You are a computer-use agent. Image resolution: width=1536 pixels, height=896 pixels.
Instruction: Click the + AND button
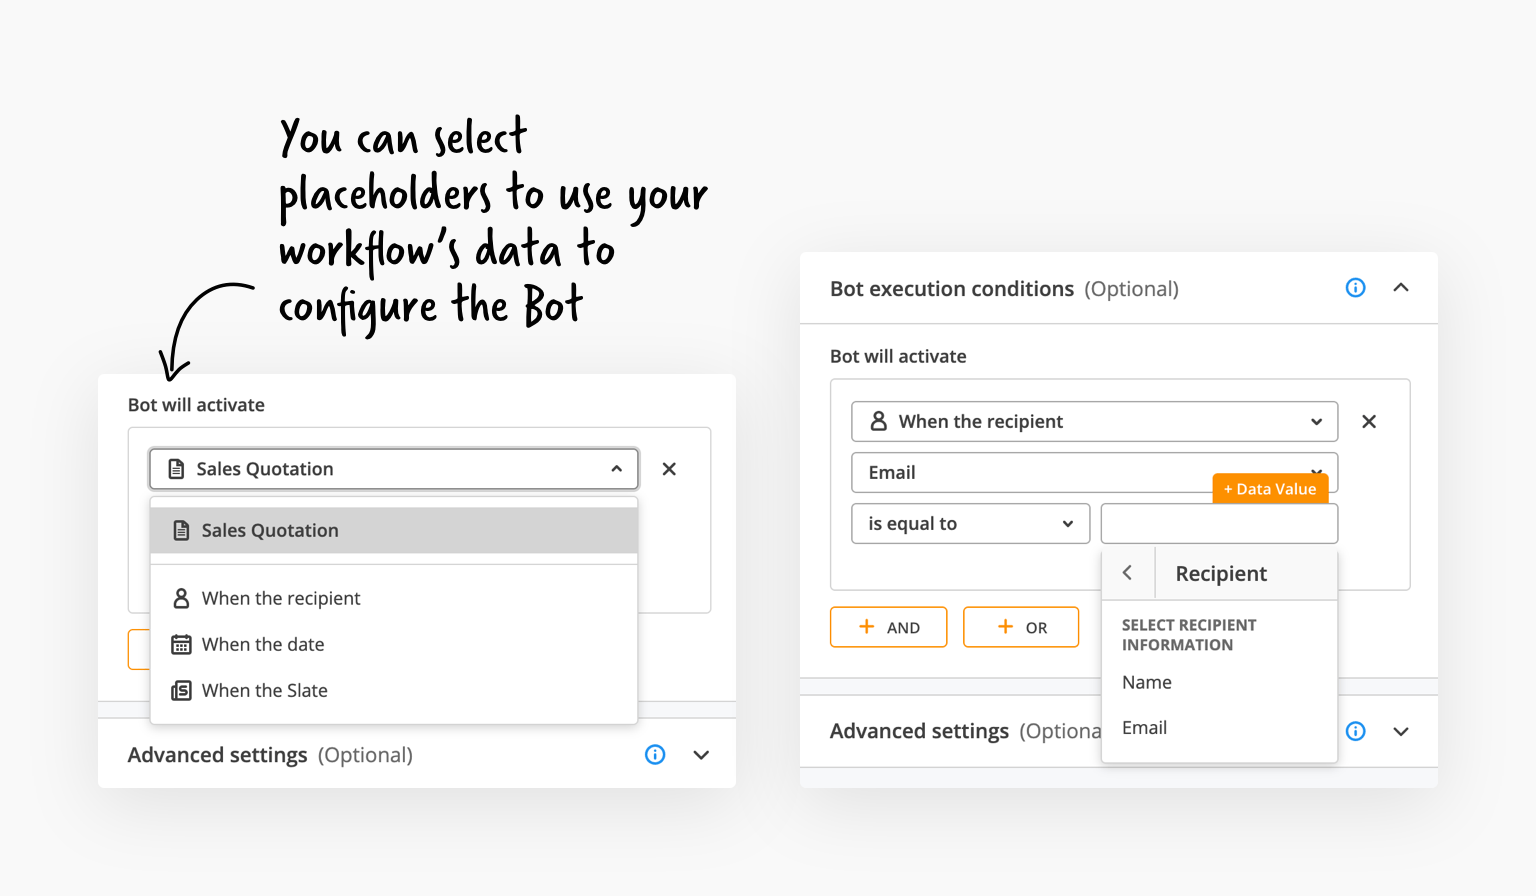tap(888, 627)
